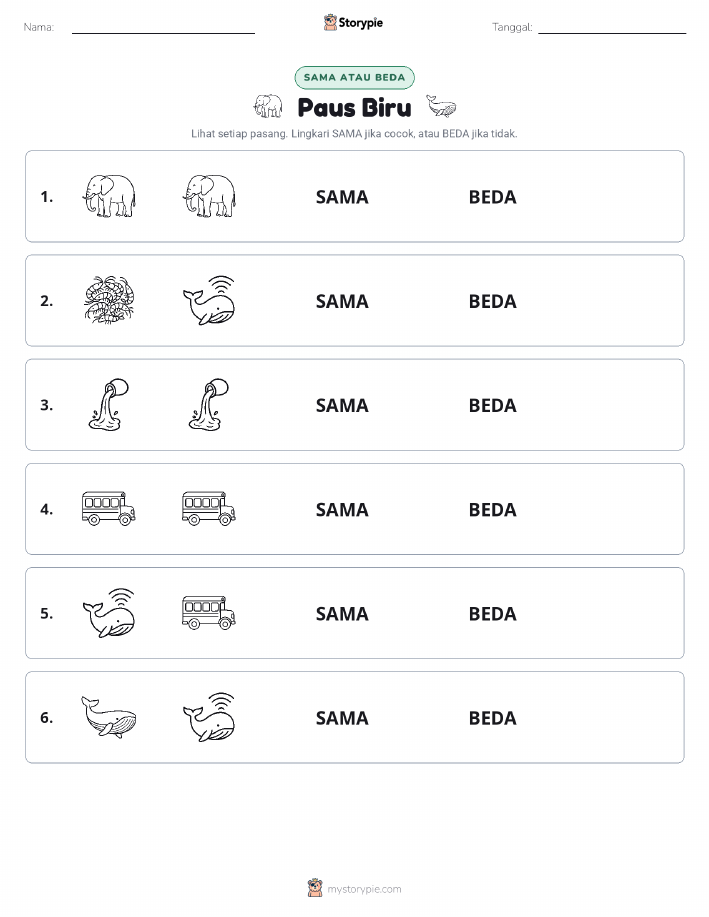Choose BEDA for row 6

click(x=493, y=718)
